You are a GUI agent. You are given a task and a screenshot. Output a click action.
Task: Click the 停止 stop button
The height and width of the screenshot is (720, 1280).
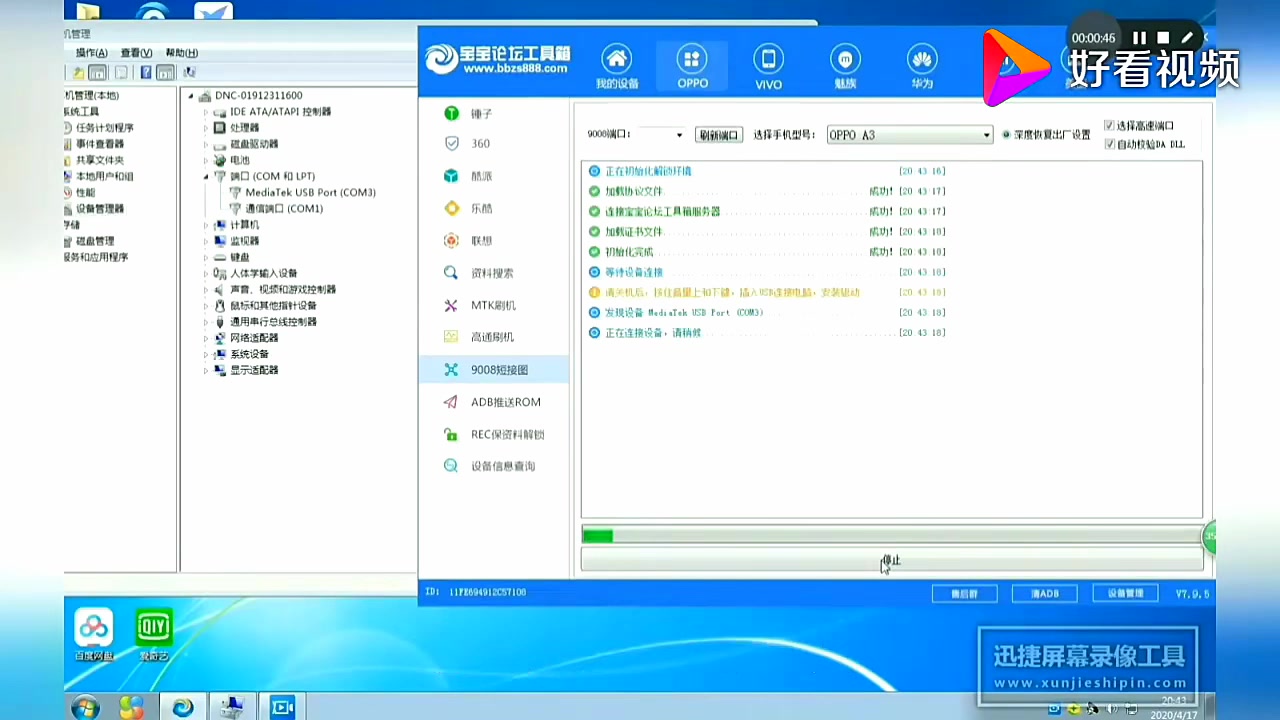coord(891,560)
